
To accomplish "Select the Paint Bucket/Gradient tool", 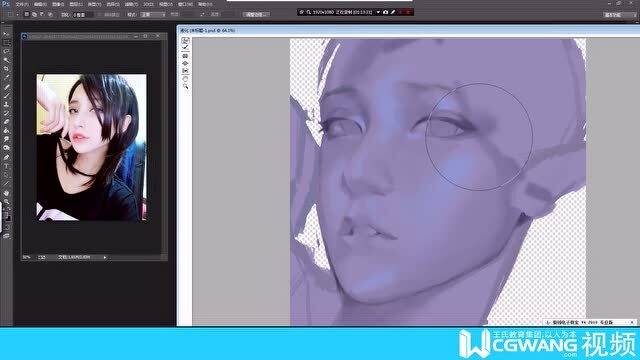I will [6, 131].
